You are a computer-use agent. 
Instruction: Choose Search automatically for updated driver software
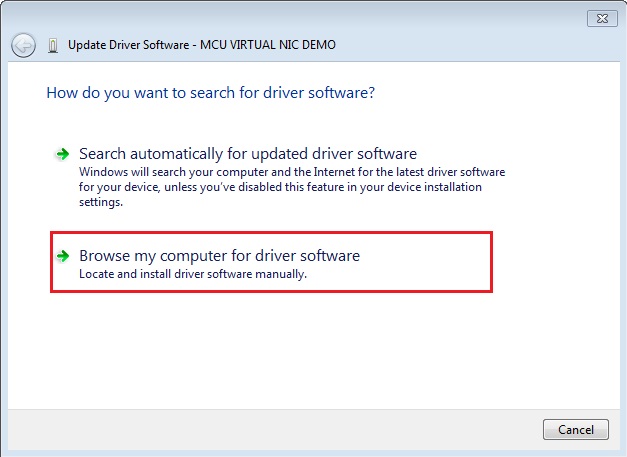[x=247, y=154]
